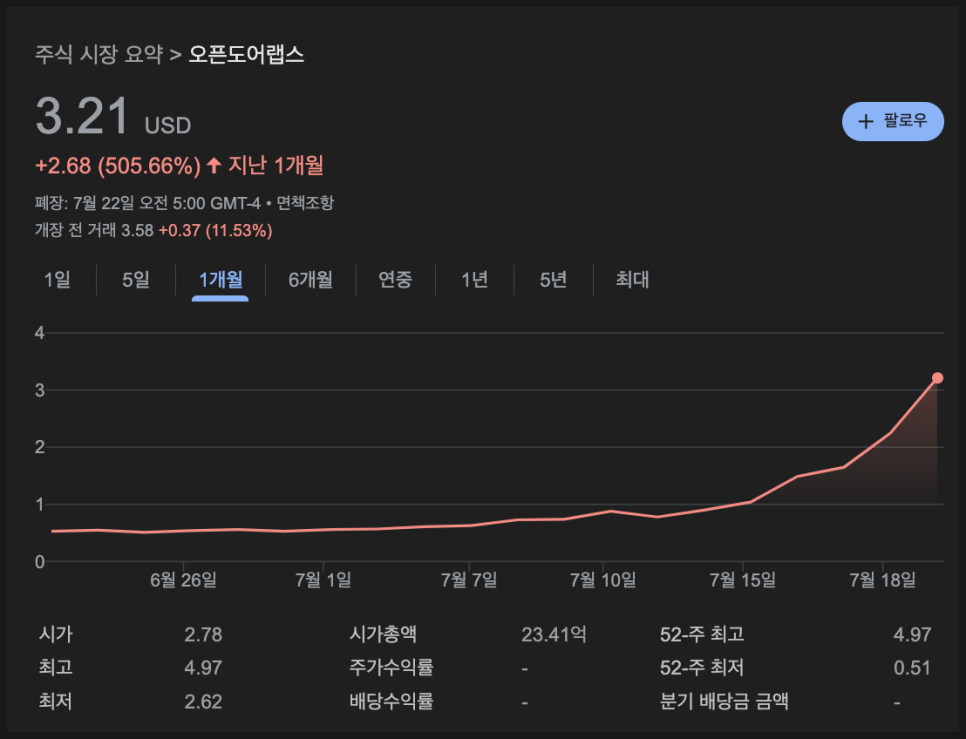Show the 1년 range tab
The width and height of the screenshot is (966, 739).
click(x=474, y=280)
